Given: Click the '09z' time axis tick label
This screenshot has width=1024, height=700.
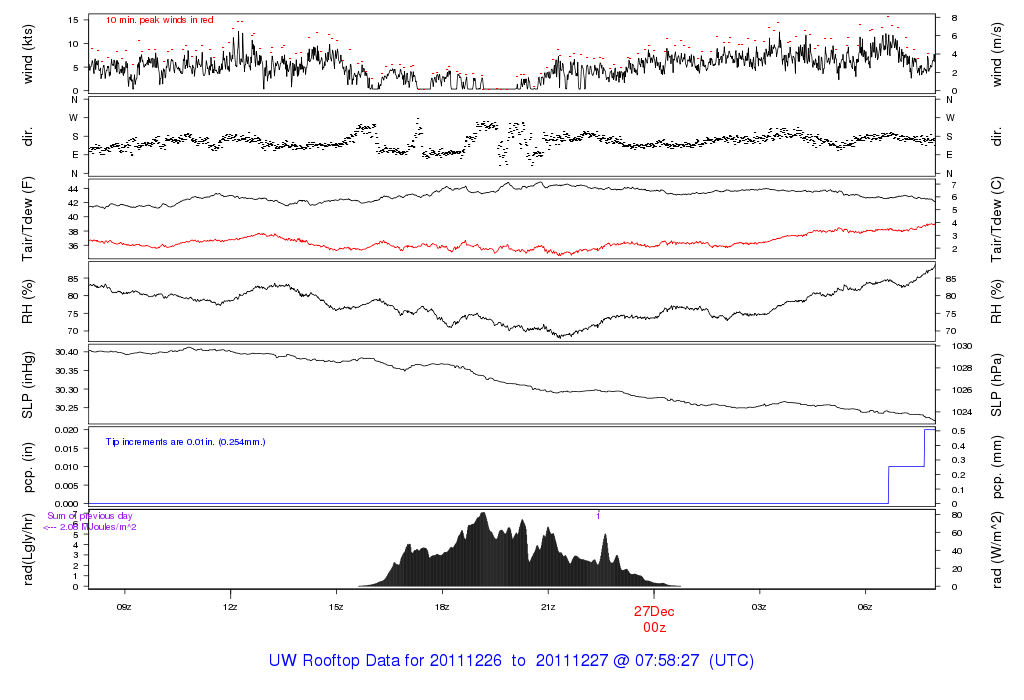Looking at the screenshot, I should click(124, 607).
